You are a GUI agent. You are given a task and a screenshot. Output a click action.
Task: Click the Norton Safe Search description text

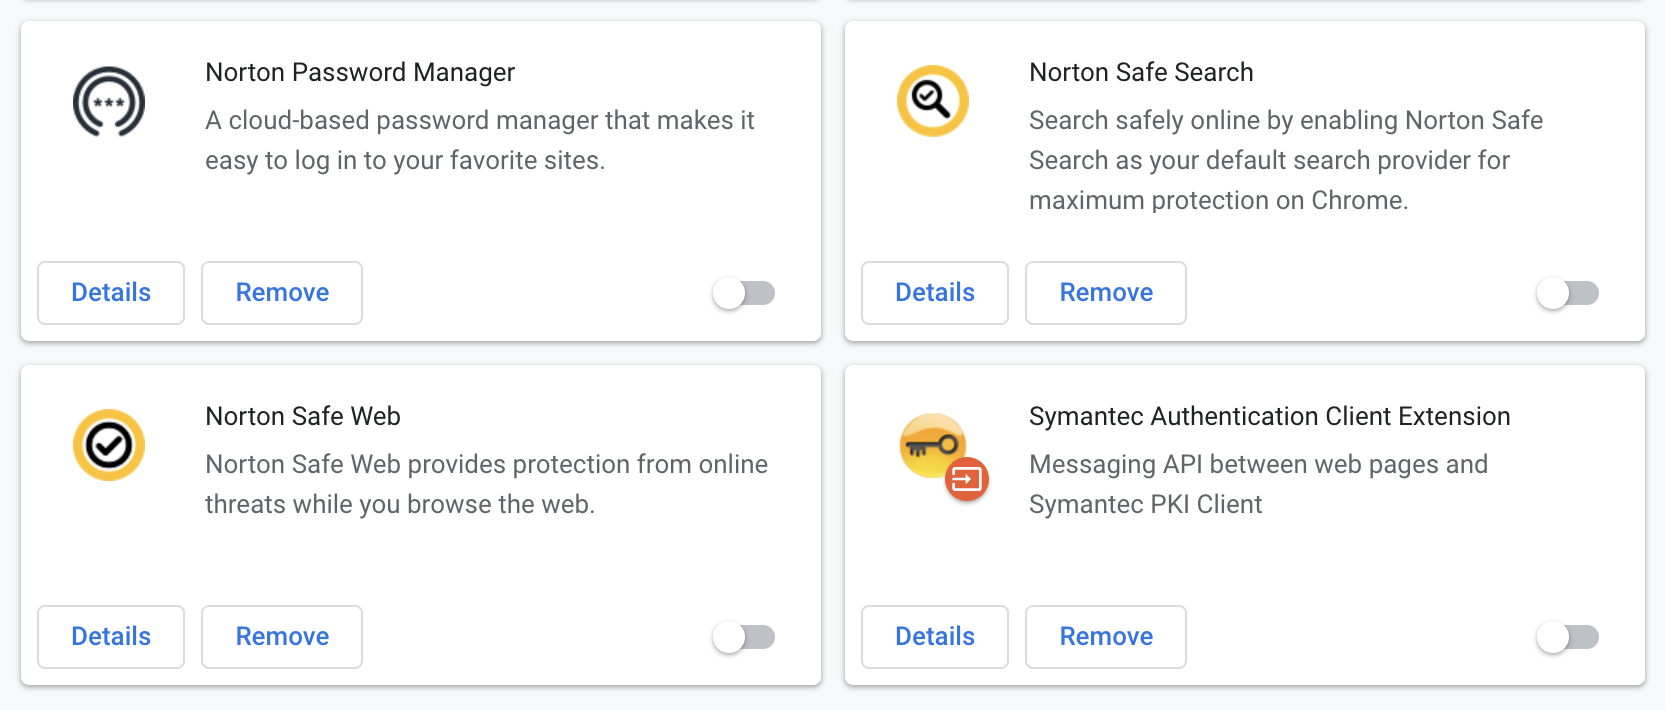coord(1285,160)
